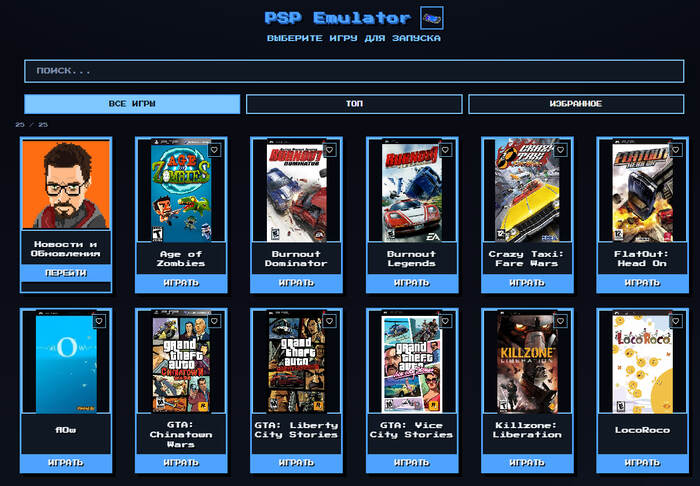Open the ИЗБРАННОЕ tab
The height and width of the screenshot is (486, 700).
click(576, 104)
